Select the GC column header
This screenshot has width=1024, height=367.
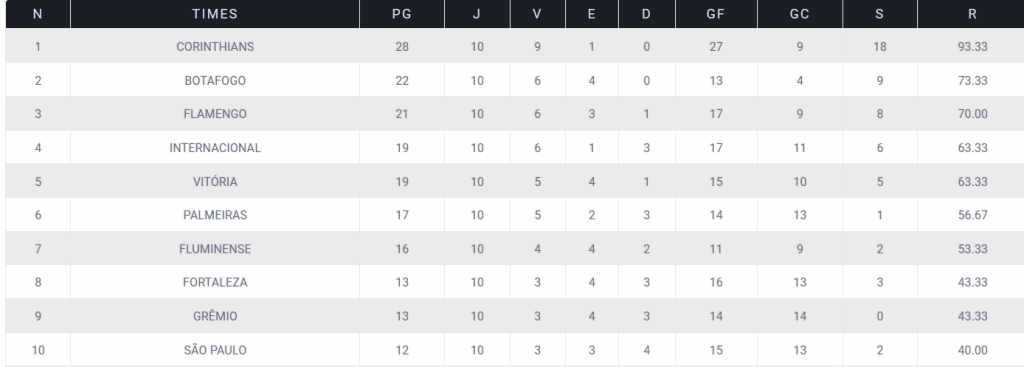[x=800, y=14]
